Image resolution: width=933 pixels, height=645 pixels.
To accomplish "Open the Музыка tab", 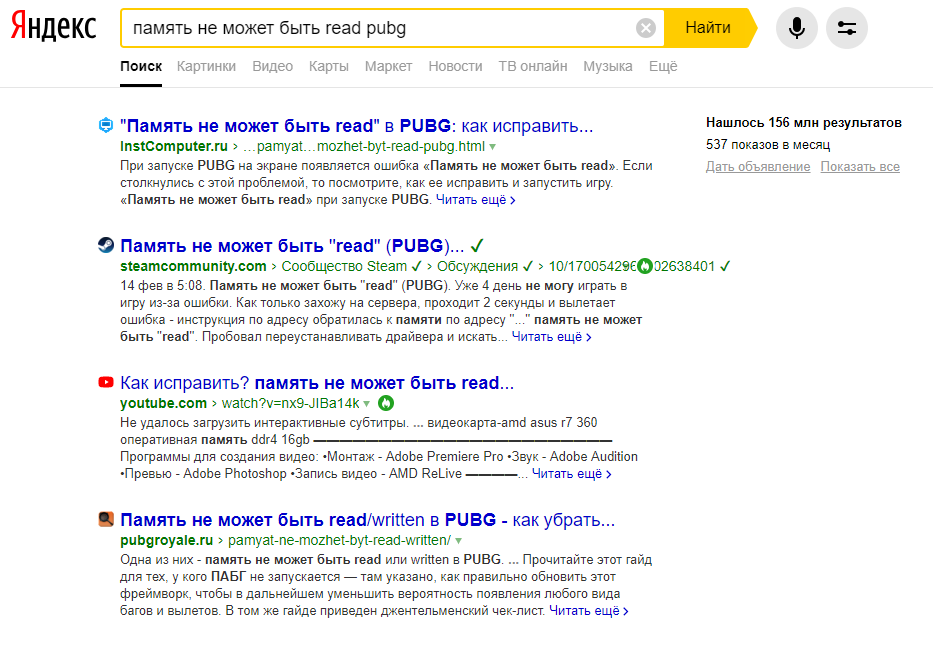I will (x=608, y=66).
